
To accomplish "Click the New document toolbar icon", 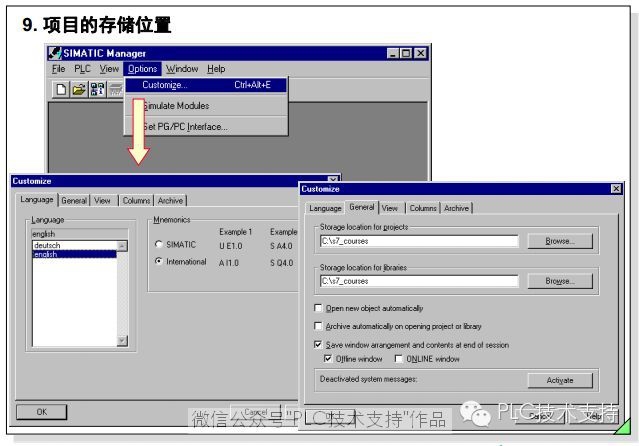I will pos(61,89).
